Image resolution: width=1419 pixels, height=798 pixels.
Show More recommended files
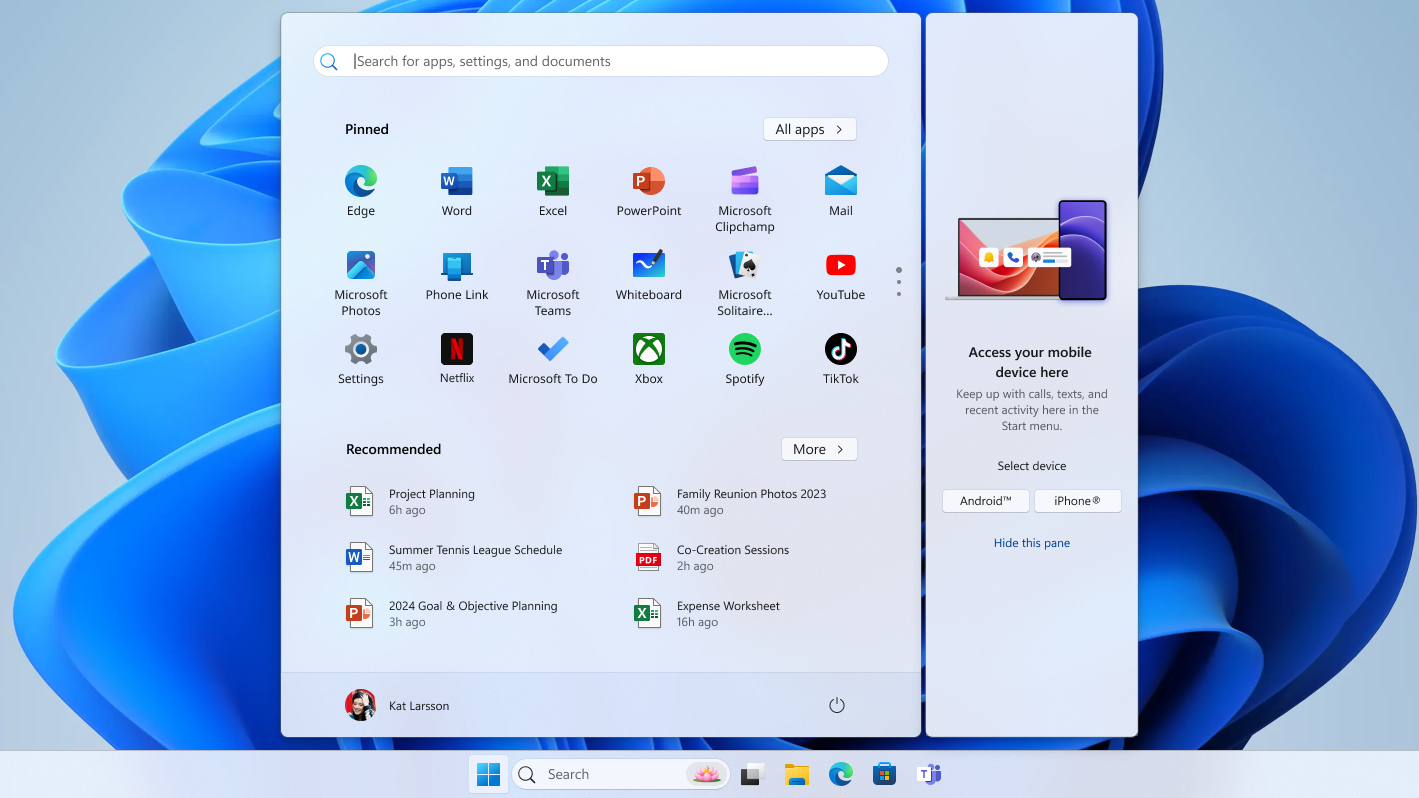click(x=818, y=449)
